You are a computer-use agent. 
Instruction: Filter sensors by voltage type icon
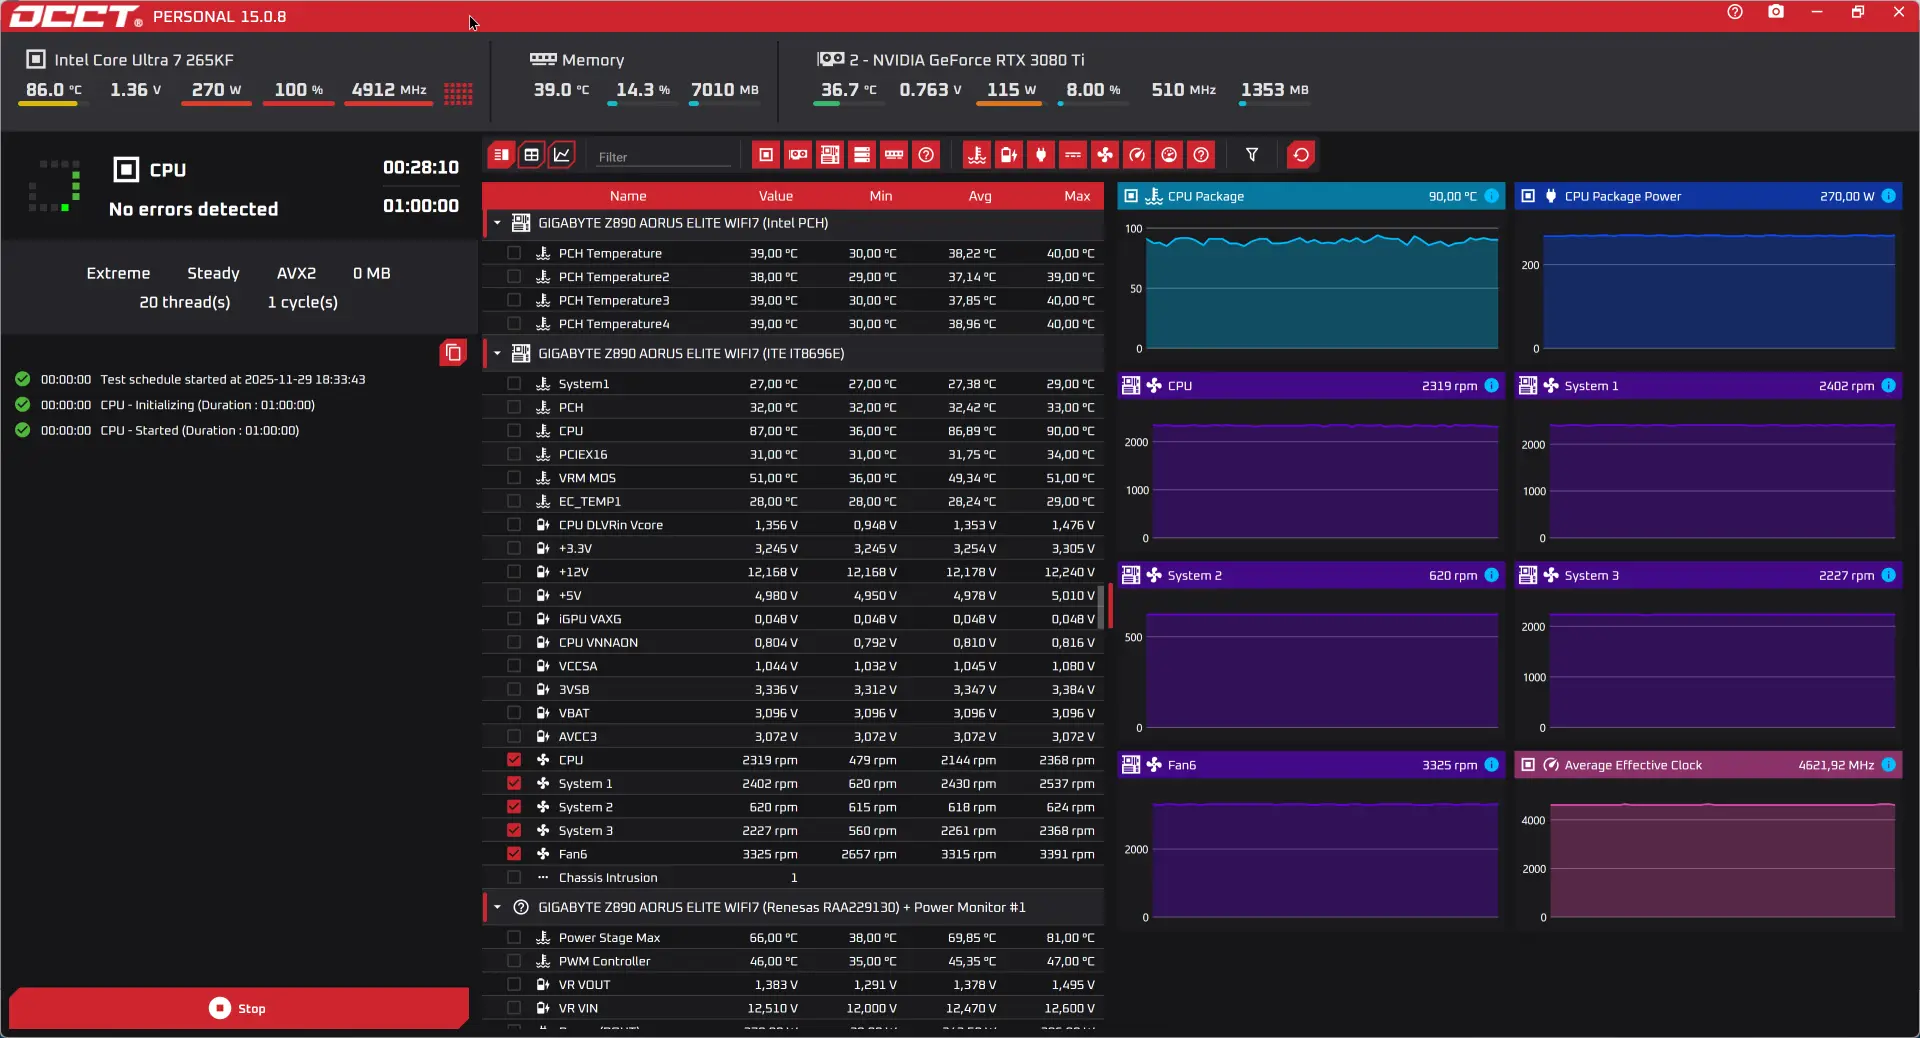click(x=1009, y=155)
